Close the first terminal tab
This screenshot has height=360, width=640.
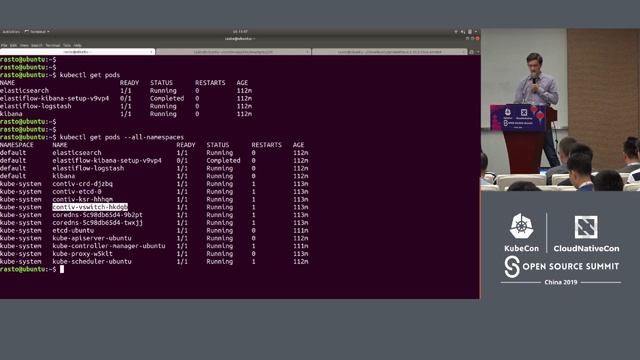coord(151,52)
